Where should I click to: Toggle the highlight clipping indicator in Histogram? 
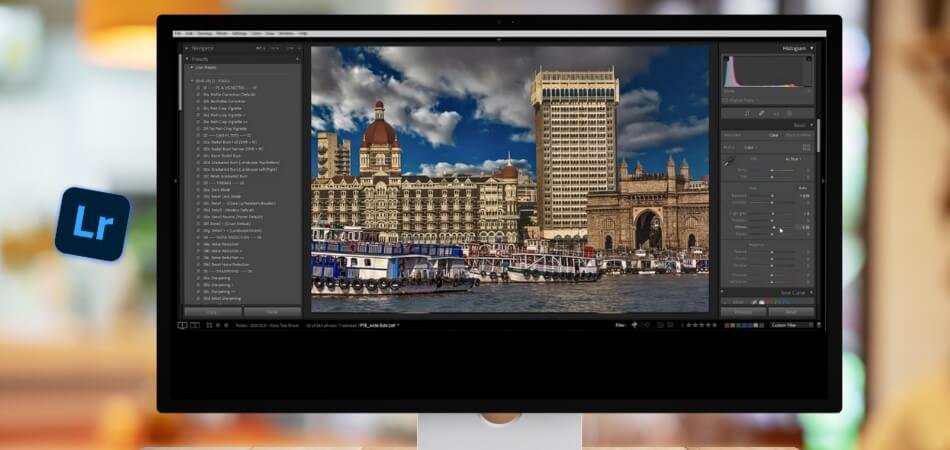tap(809, 58)
